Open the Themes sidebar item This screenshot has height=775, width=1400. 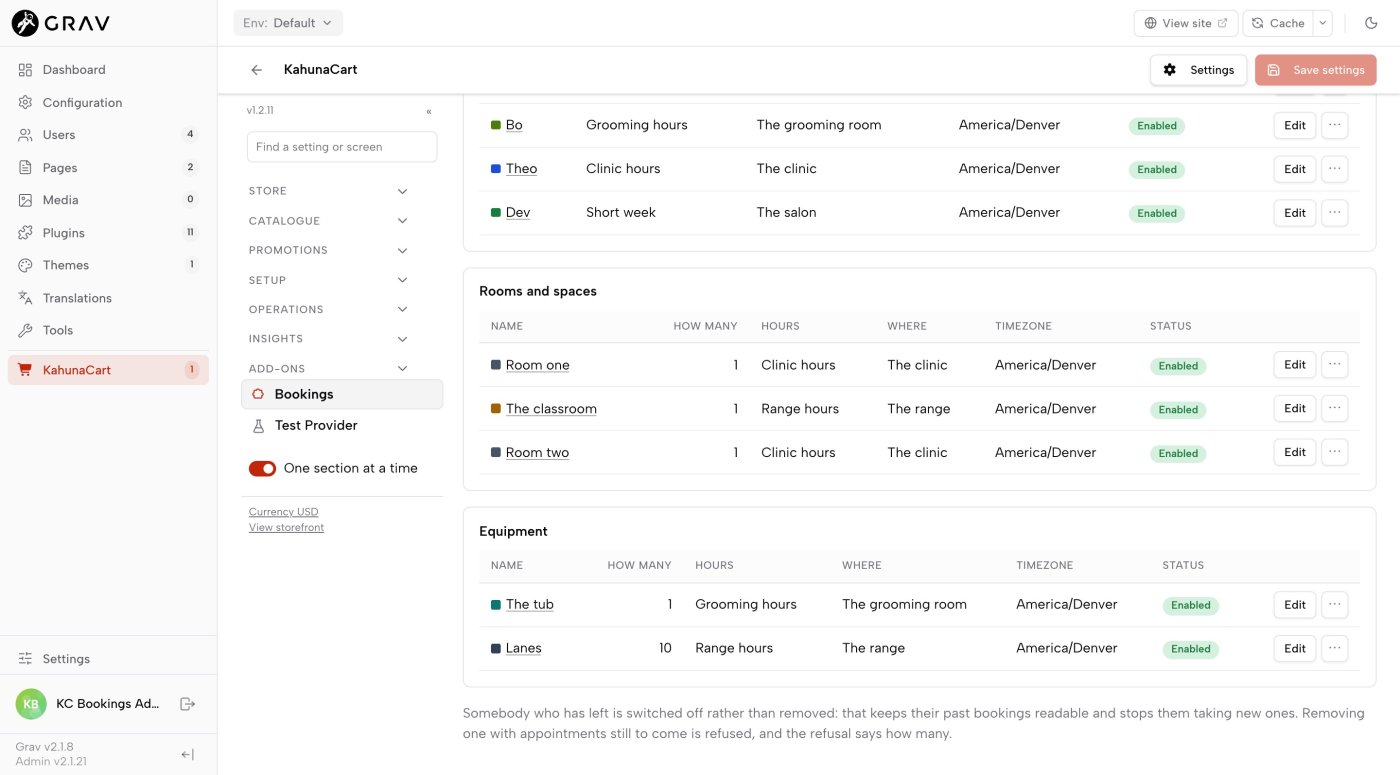coord(108,265)
